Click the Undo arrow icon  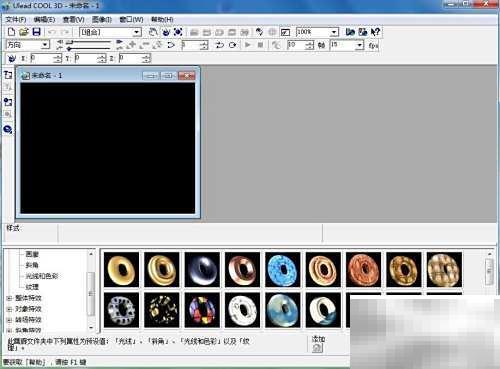click(x=52, y=32)
